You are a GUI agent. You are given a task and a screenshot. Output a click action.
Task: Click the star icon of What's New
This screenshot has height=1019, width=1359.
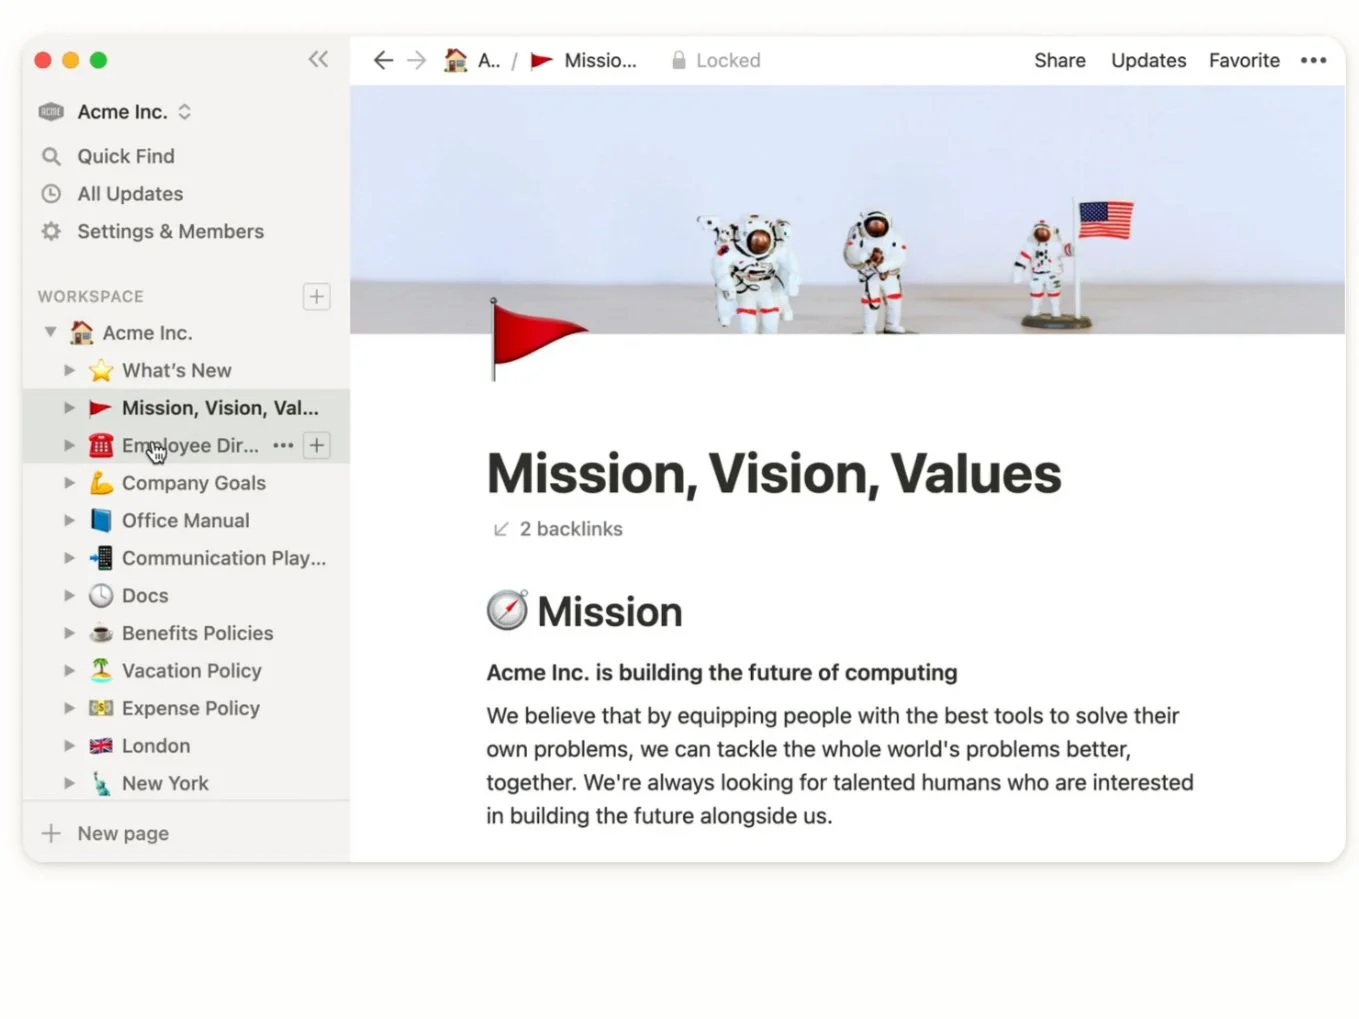tap(101, 370)
